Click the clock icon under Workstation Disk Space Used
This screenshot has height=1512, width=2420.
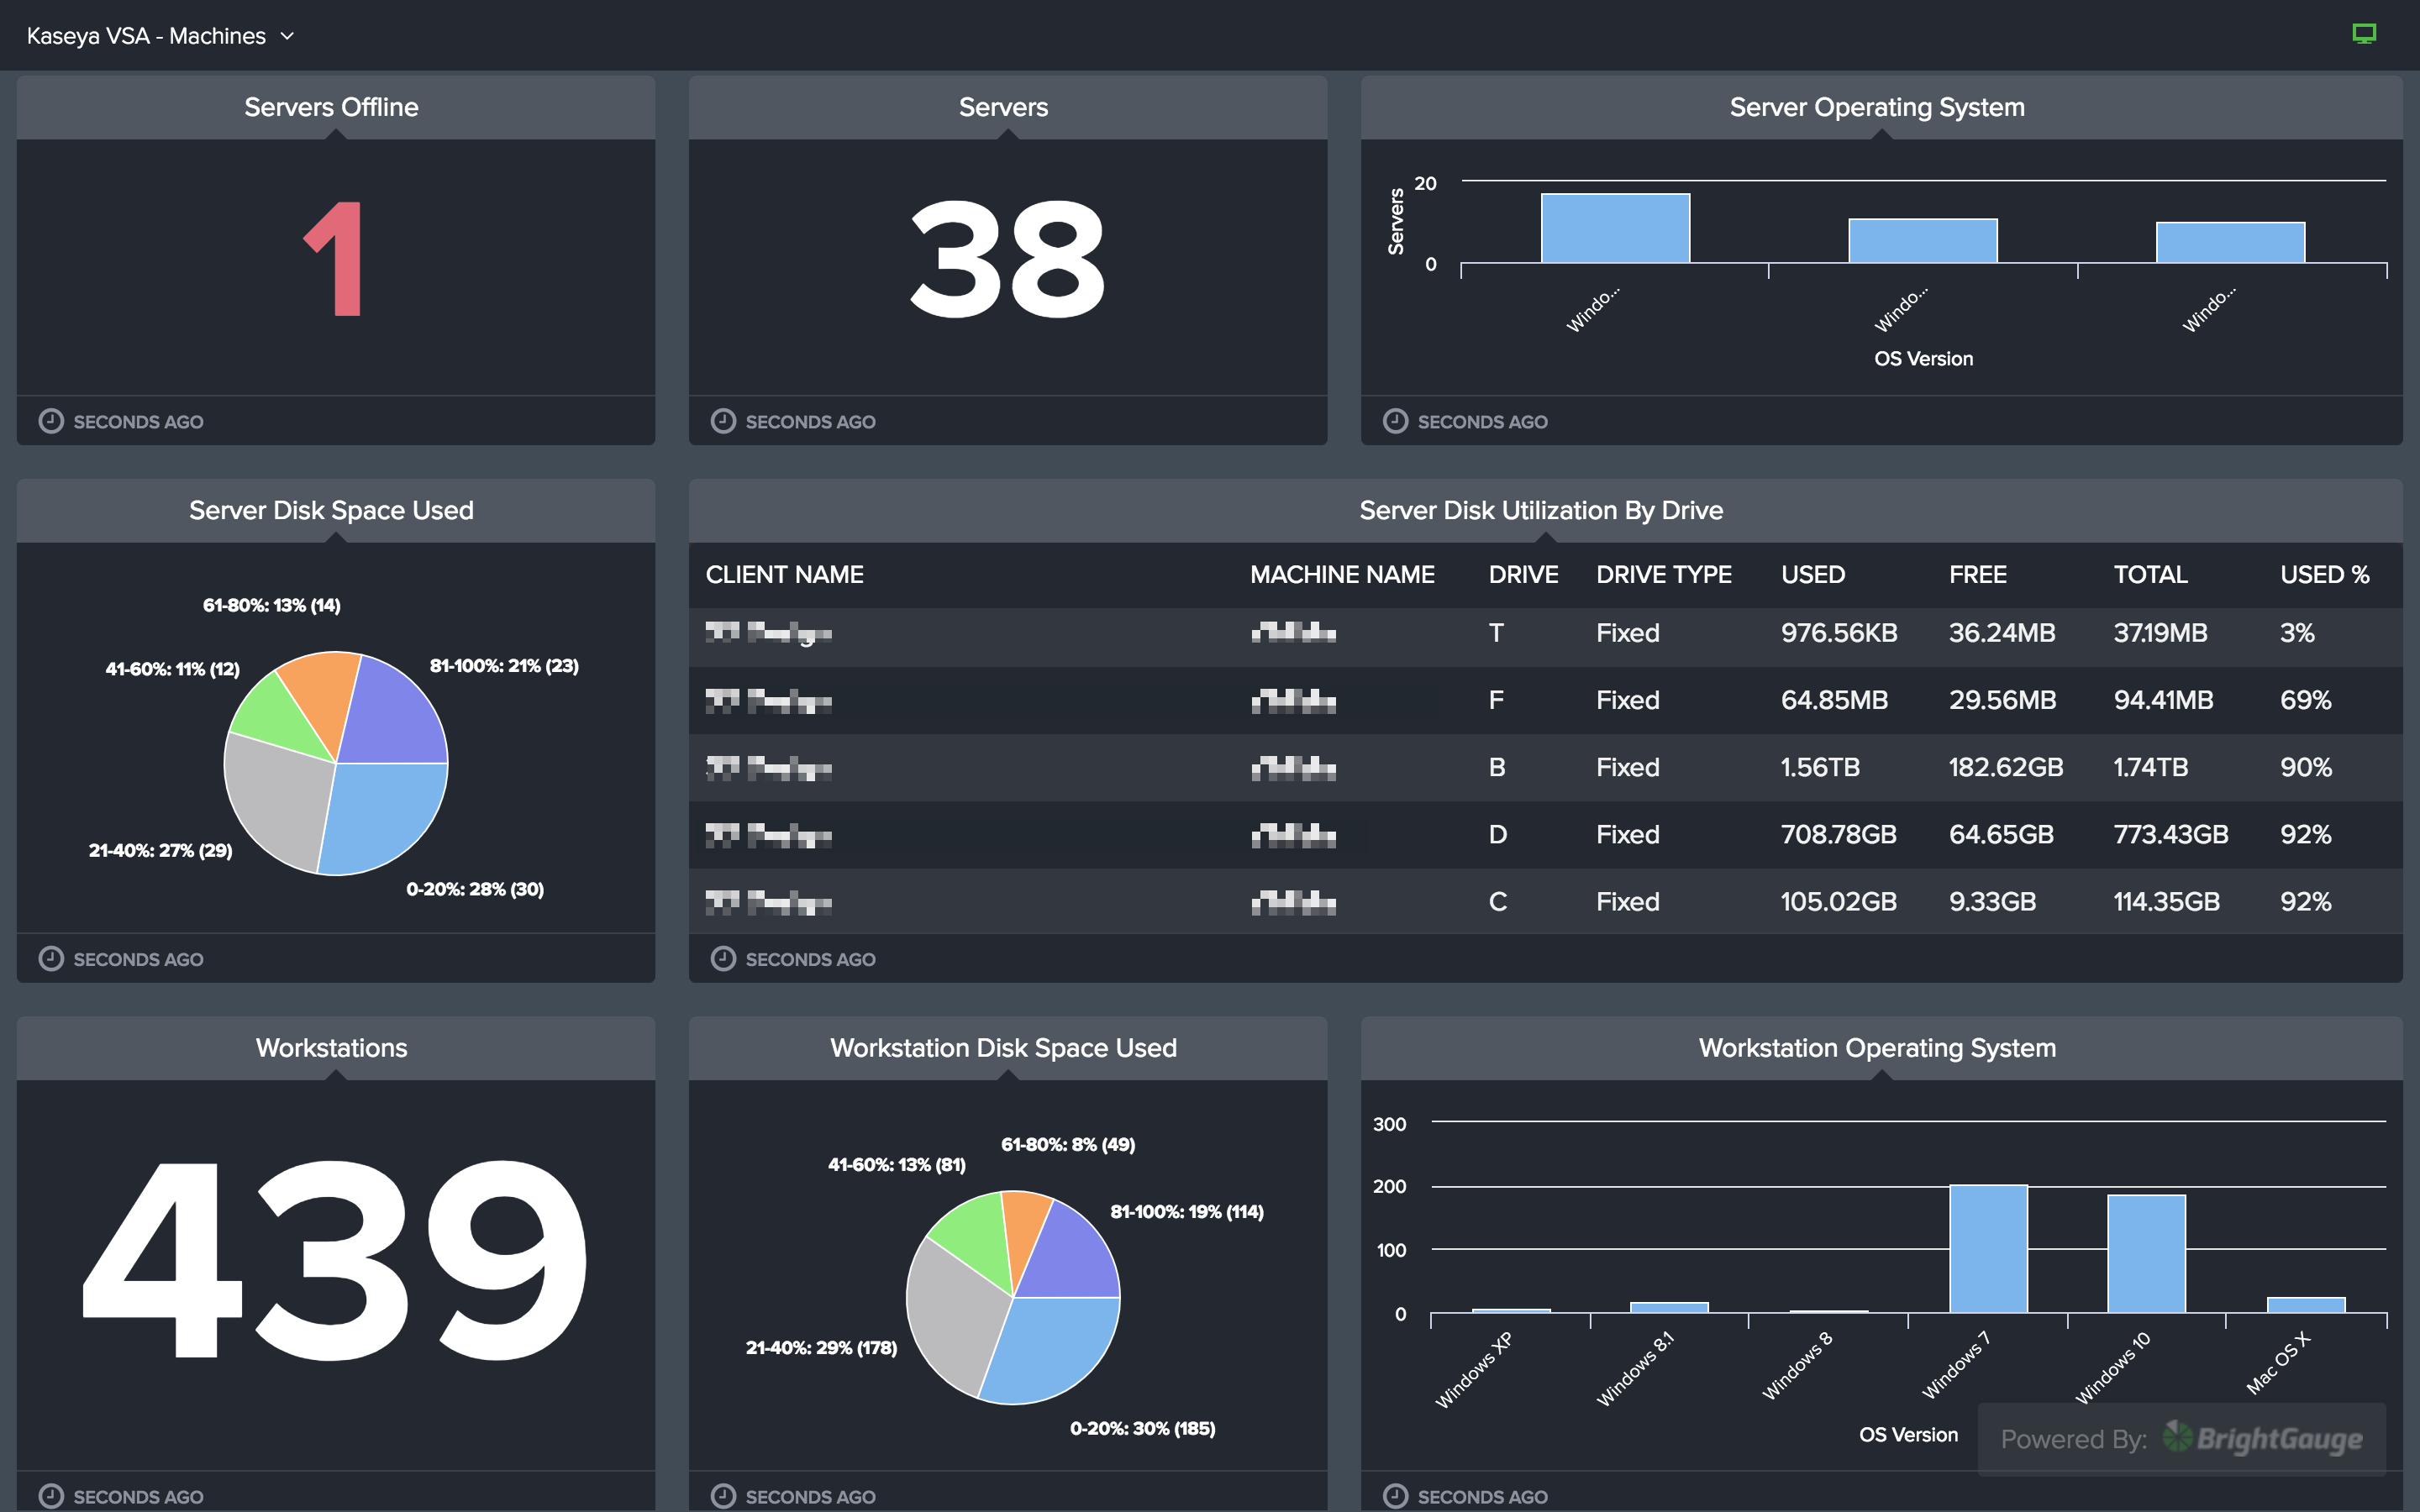723,1496
